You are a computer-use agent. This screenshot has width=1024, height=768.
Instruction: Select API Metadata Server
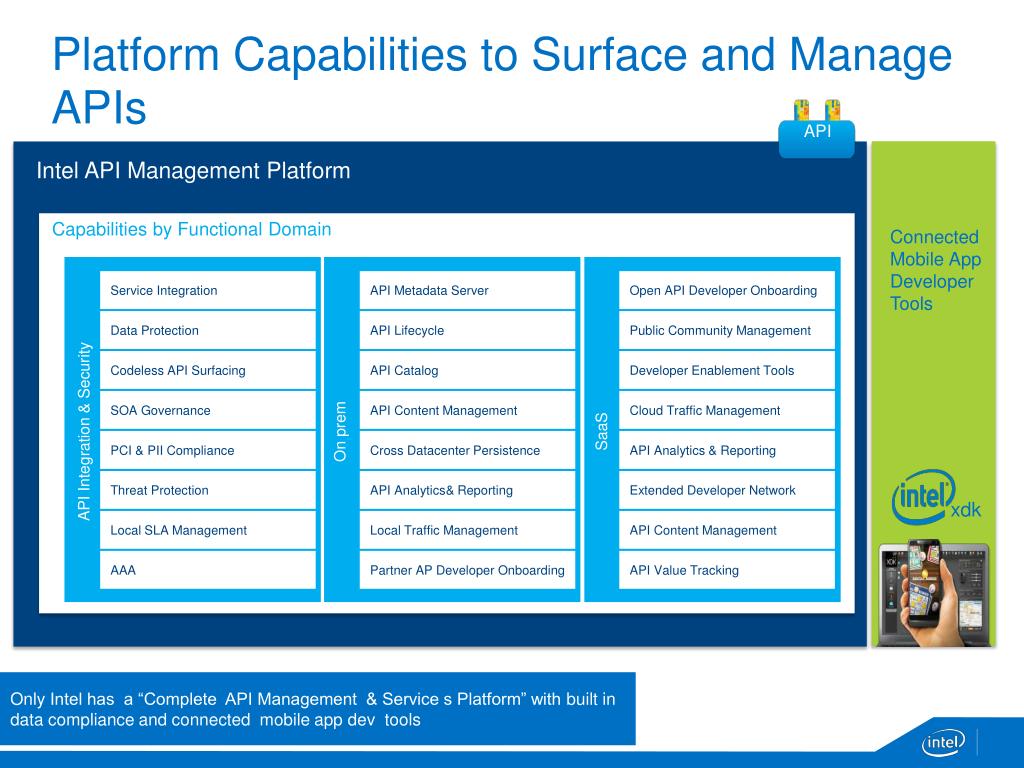pos(467,291)
